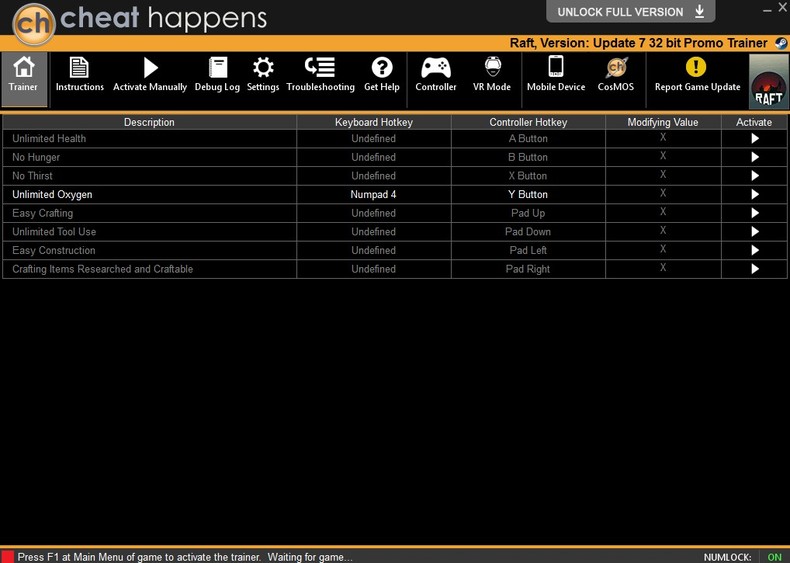Click Report Game Update warning icon
This screenshot has height=563, width=790.
tap(696, 69)
